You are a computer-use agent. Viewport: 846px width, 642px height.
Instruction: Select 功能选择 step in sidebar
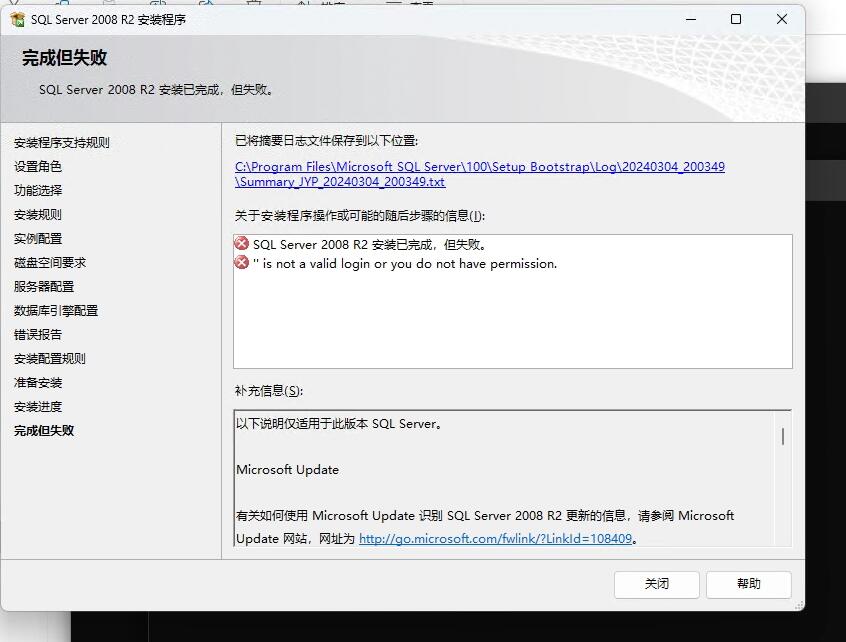(38, 191)
